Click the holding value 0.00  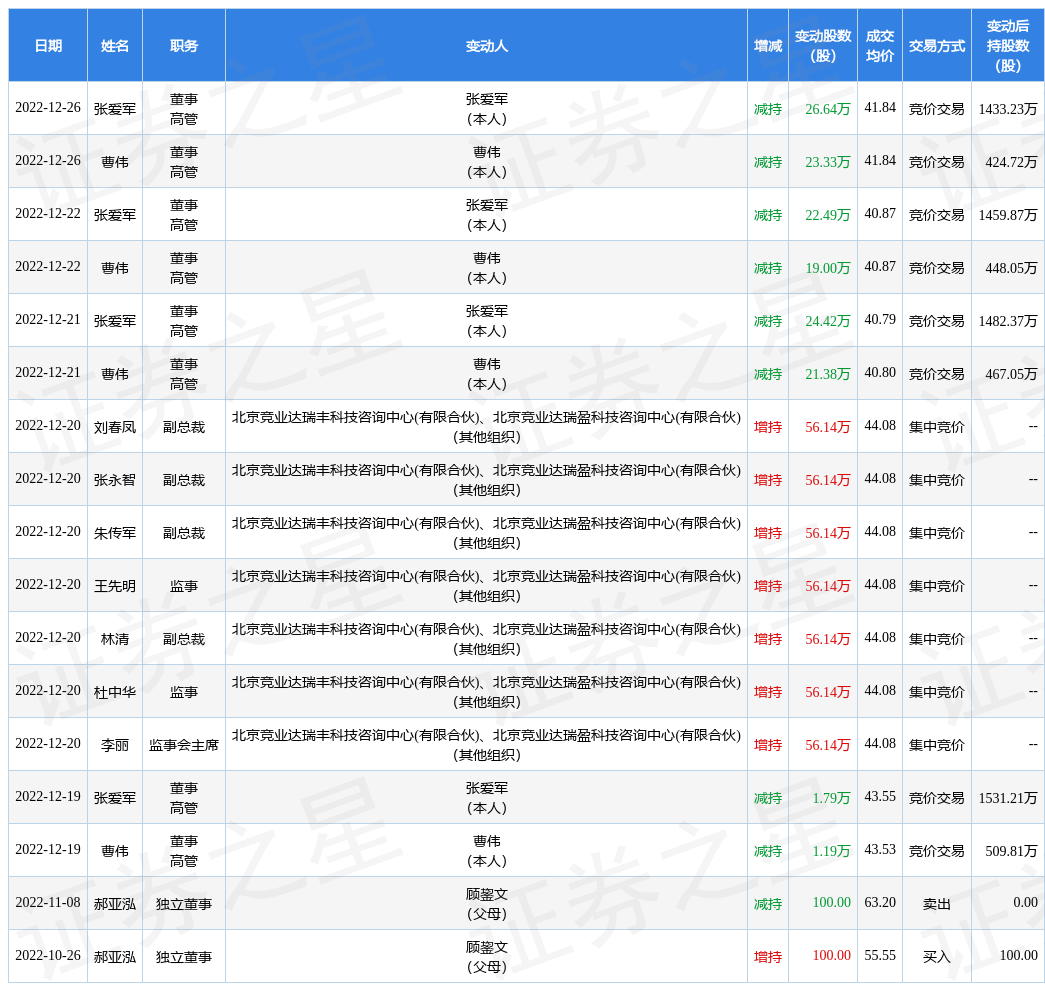[1025, 902]
